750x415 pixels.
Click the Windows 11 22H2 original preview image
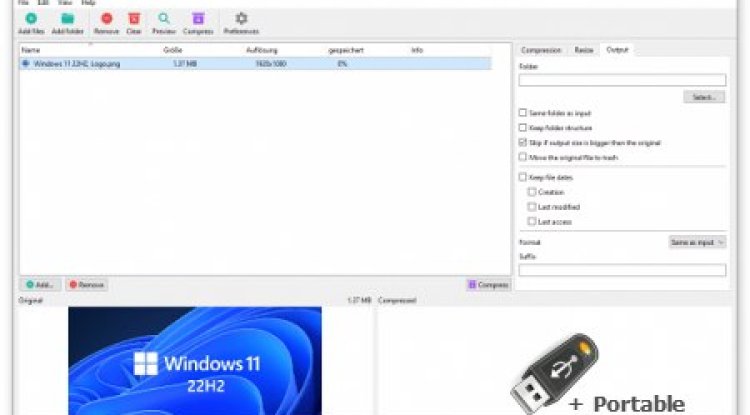coord(195,361)
